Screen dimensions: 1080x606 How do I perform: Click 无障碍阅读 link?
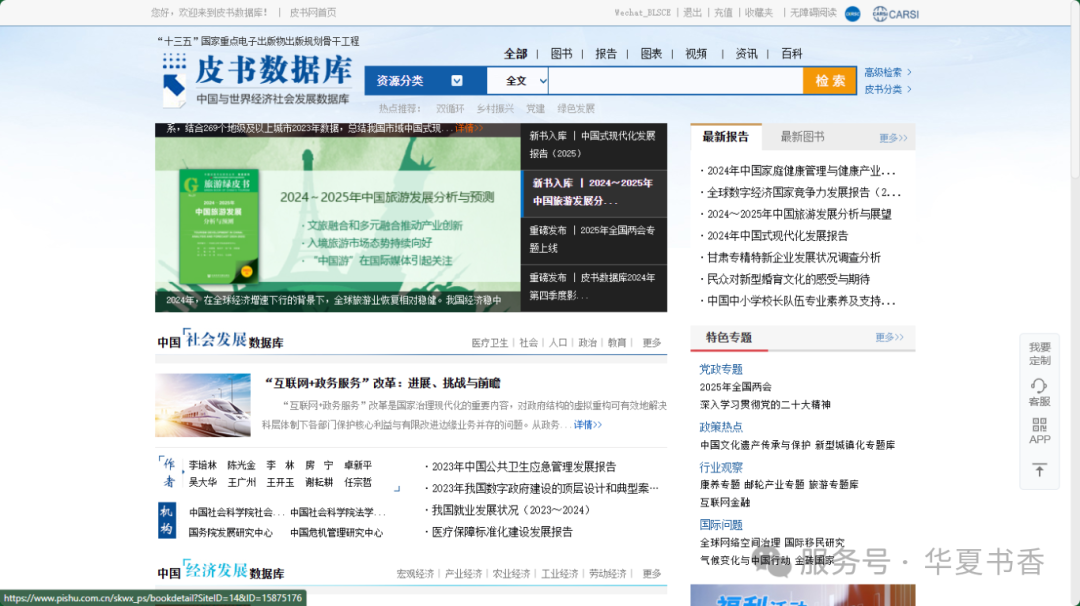pos(813,12)
